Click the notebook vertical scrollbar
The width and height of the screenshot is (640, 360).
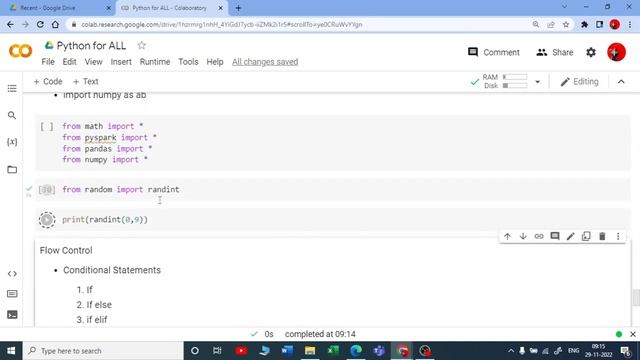coord(636,298)
